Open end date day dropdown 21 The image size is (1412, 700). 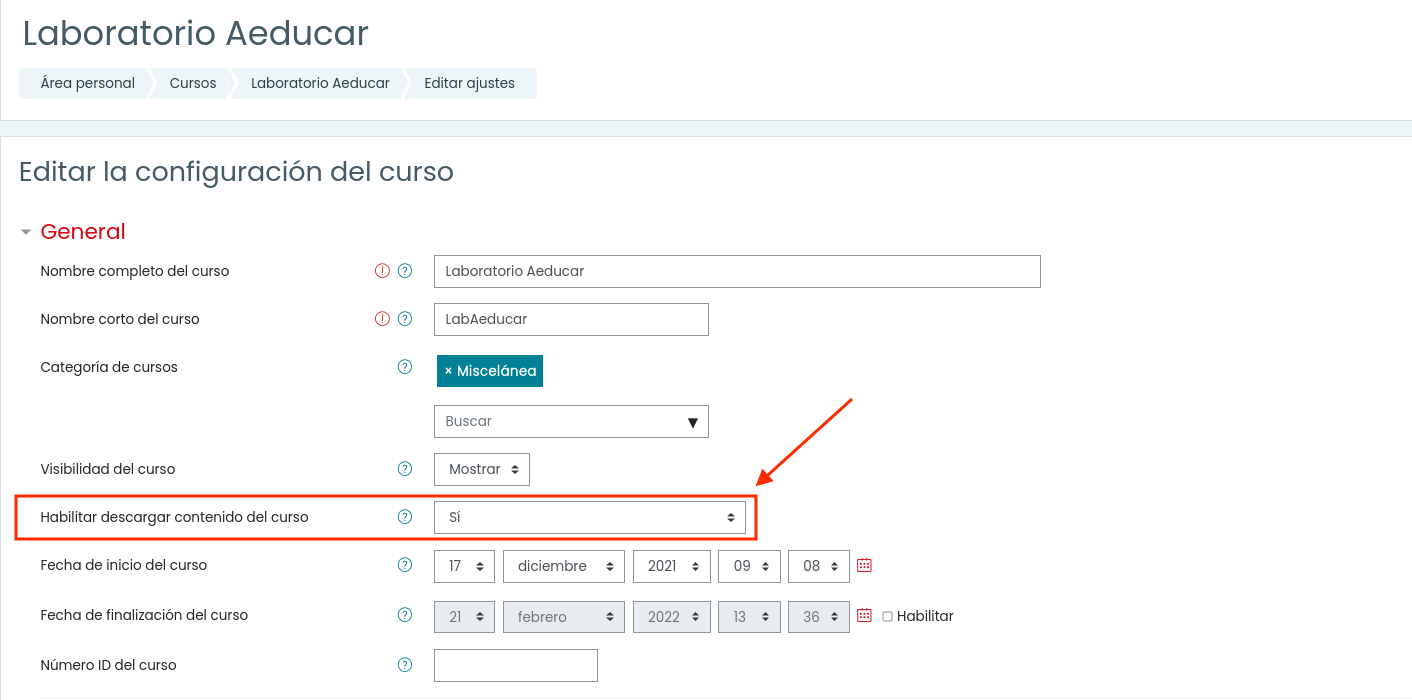click(x=464, y=617)
